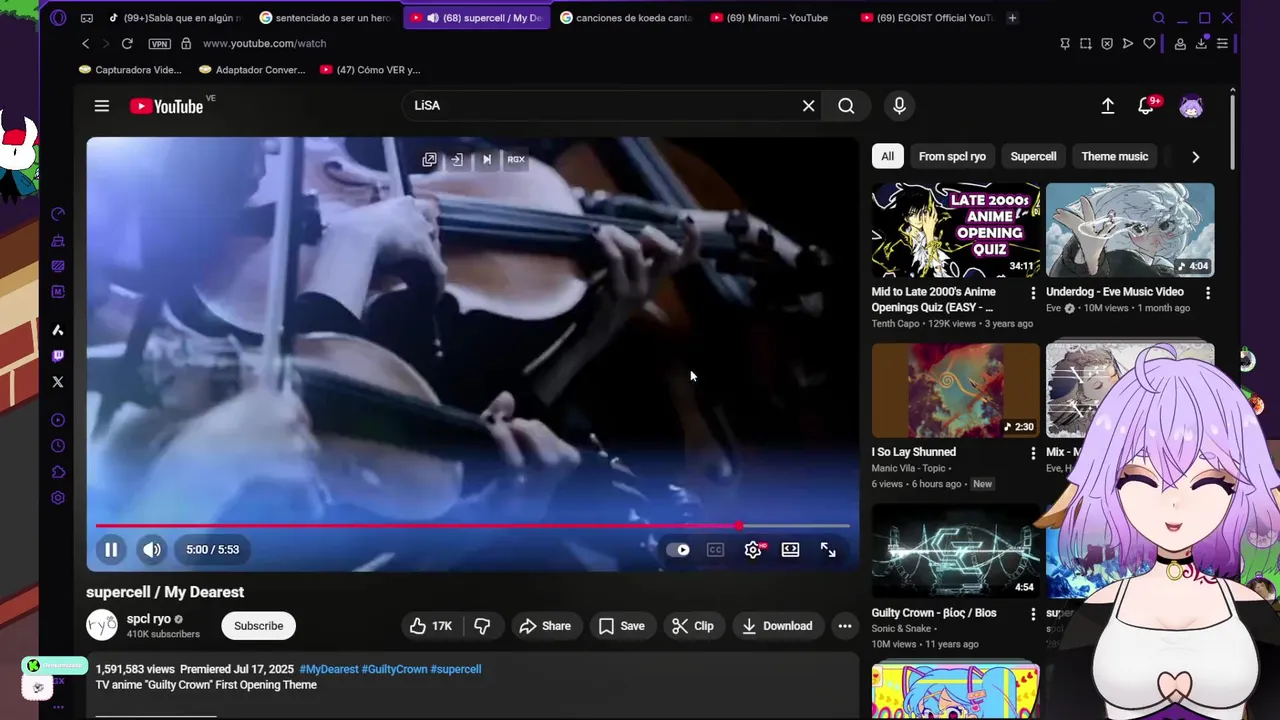
Task: Open the Opera GX main menu logo
Action: coord(58,18)
